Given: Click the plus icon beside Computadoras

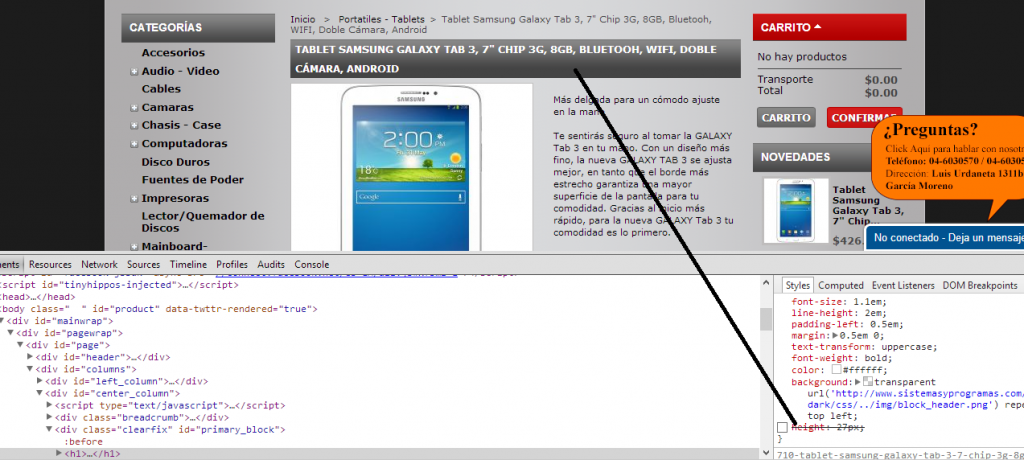Looking at the screenshot, I should tap(133, 143).
